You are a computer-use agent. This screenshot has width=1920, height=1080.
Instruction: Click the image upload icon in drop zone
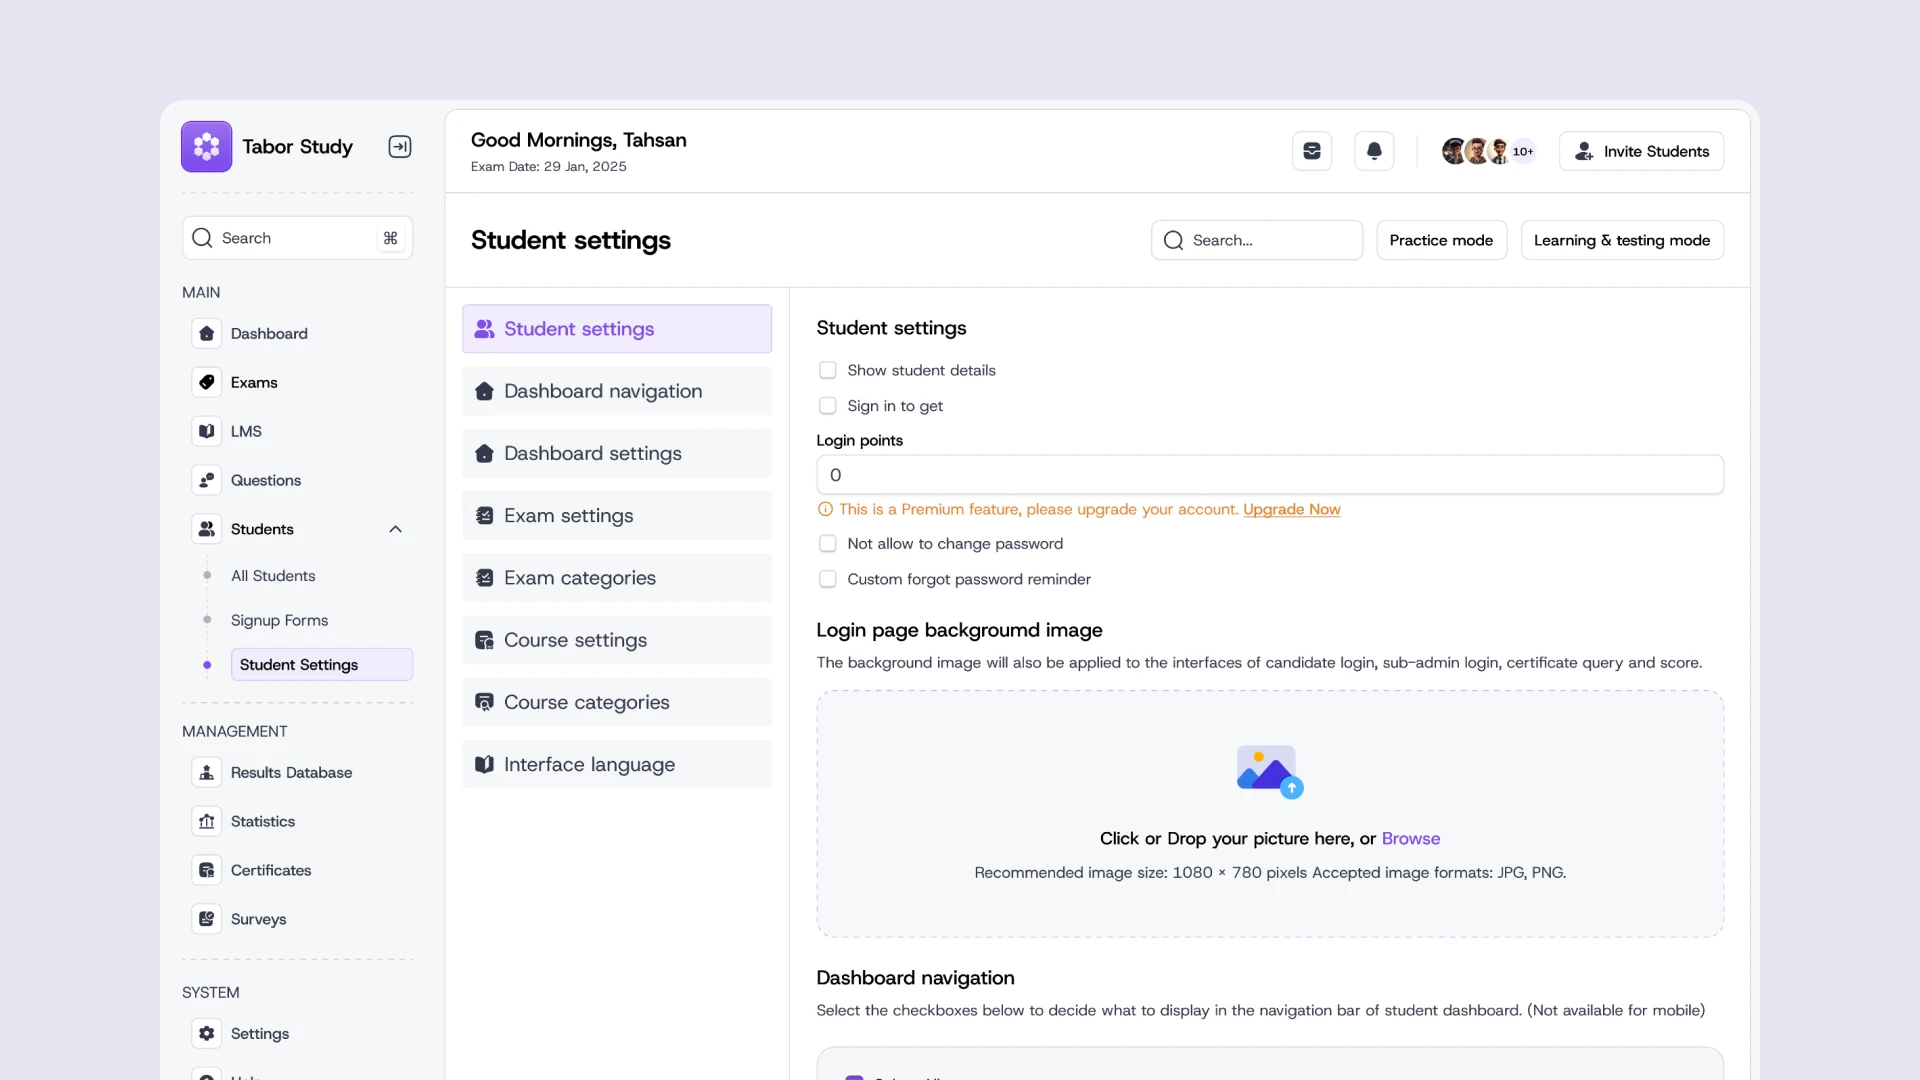click(1270, 771)
